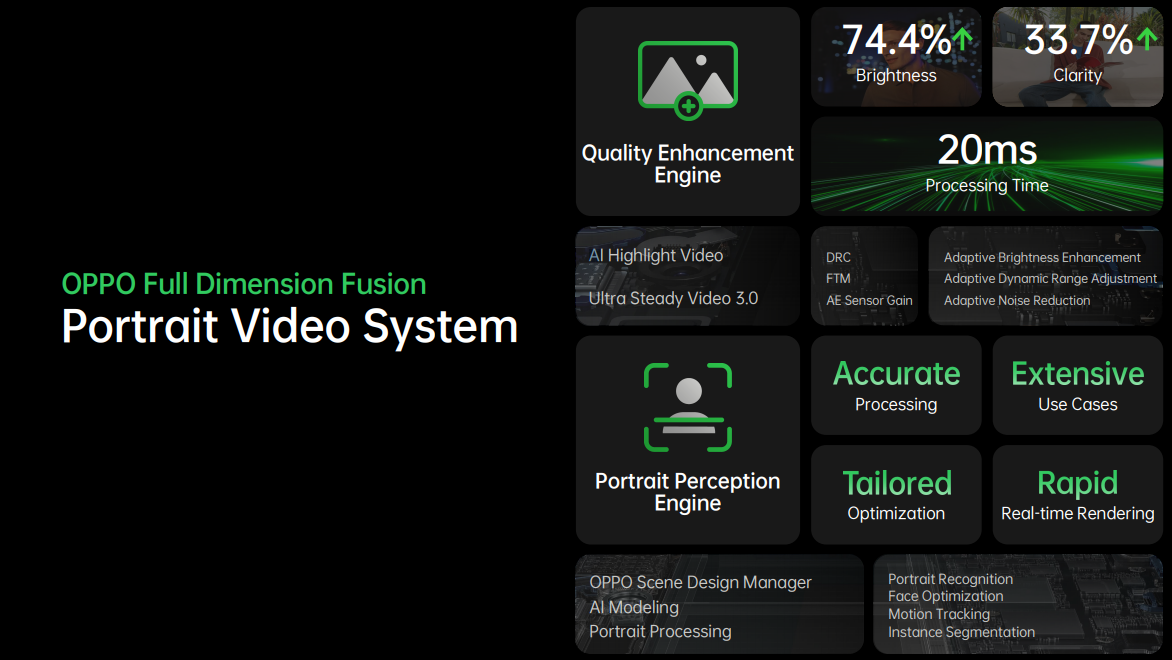This screenshot has height=660, width=1172.
Task: Click the 'Portrait Perception Engine' title
Action: (688, 492)
